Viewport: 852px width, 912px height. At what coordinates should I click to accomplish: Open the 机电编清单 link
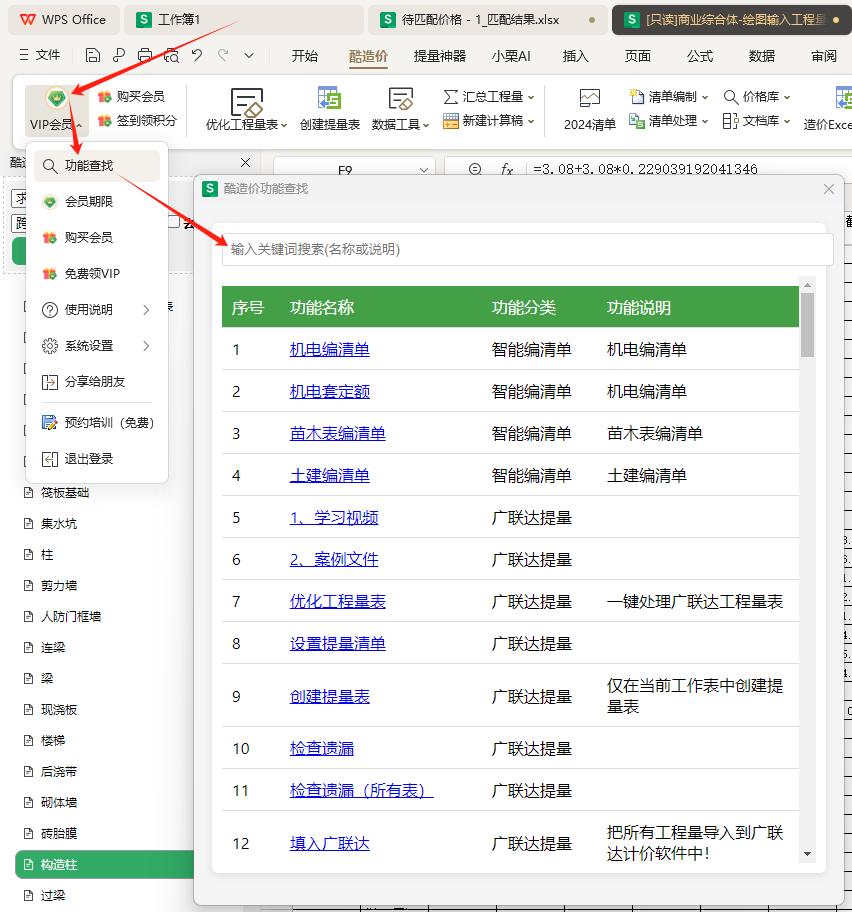tap(329, 350)
